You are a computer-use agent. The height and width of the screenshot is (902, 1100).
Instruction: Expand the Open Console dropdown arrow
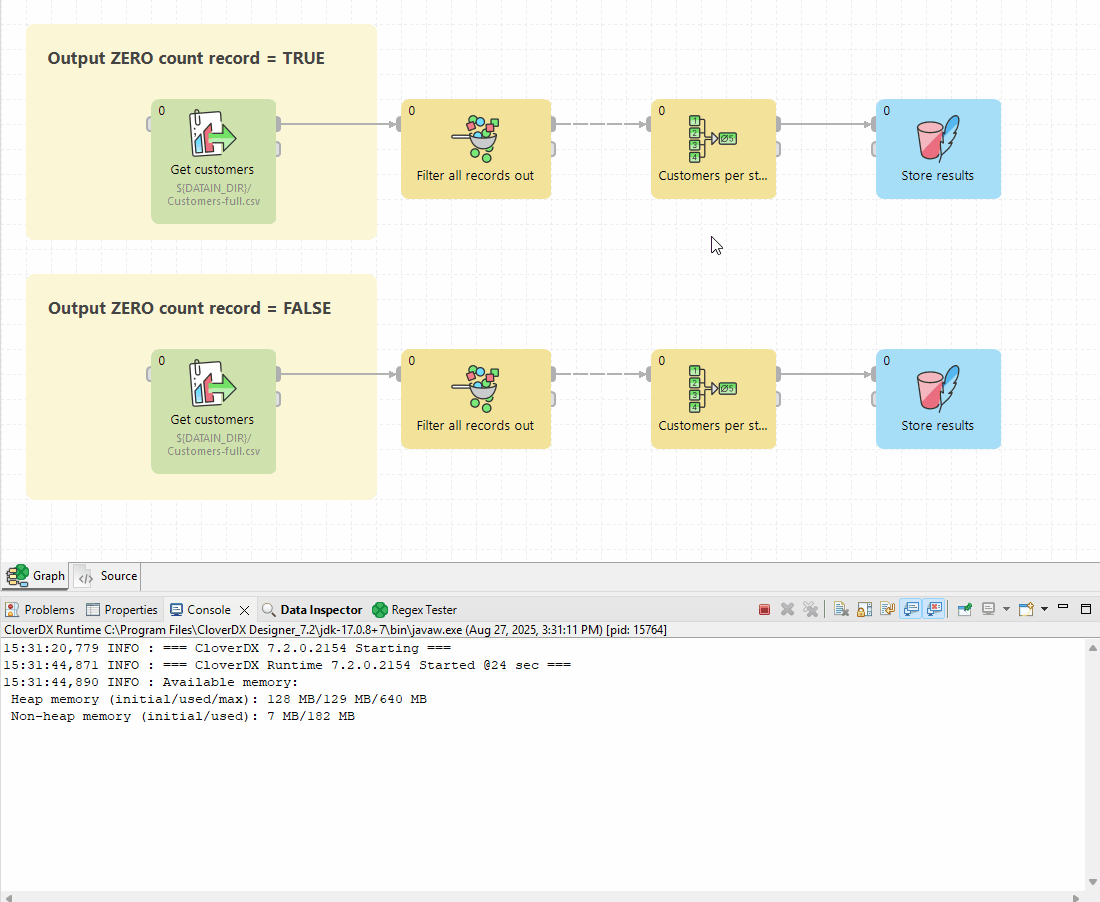1044,609
